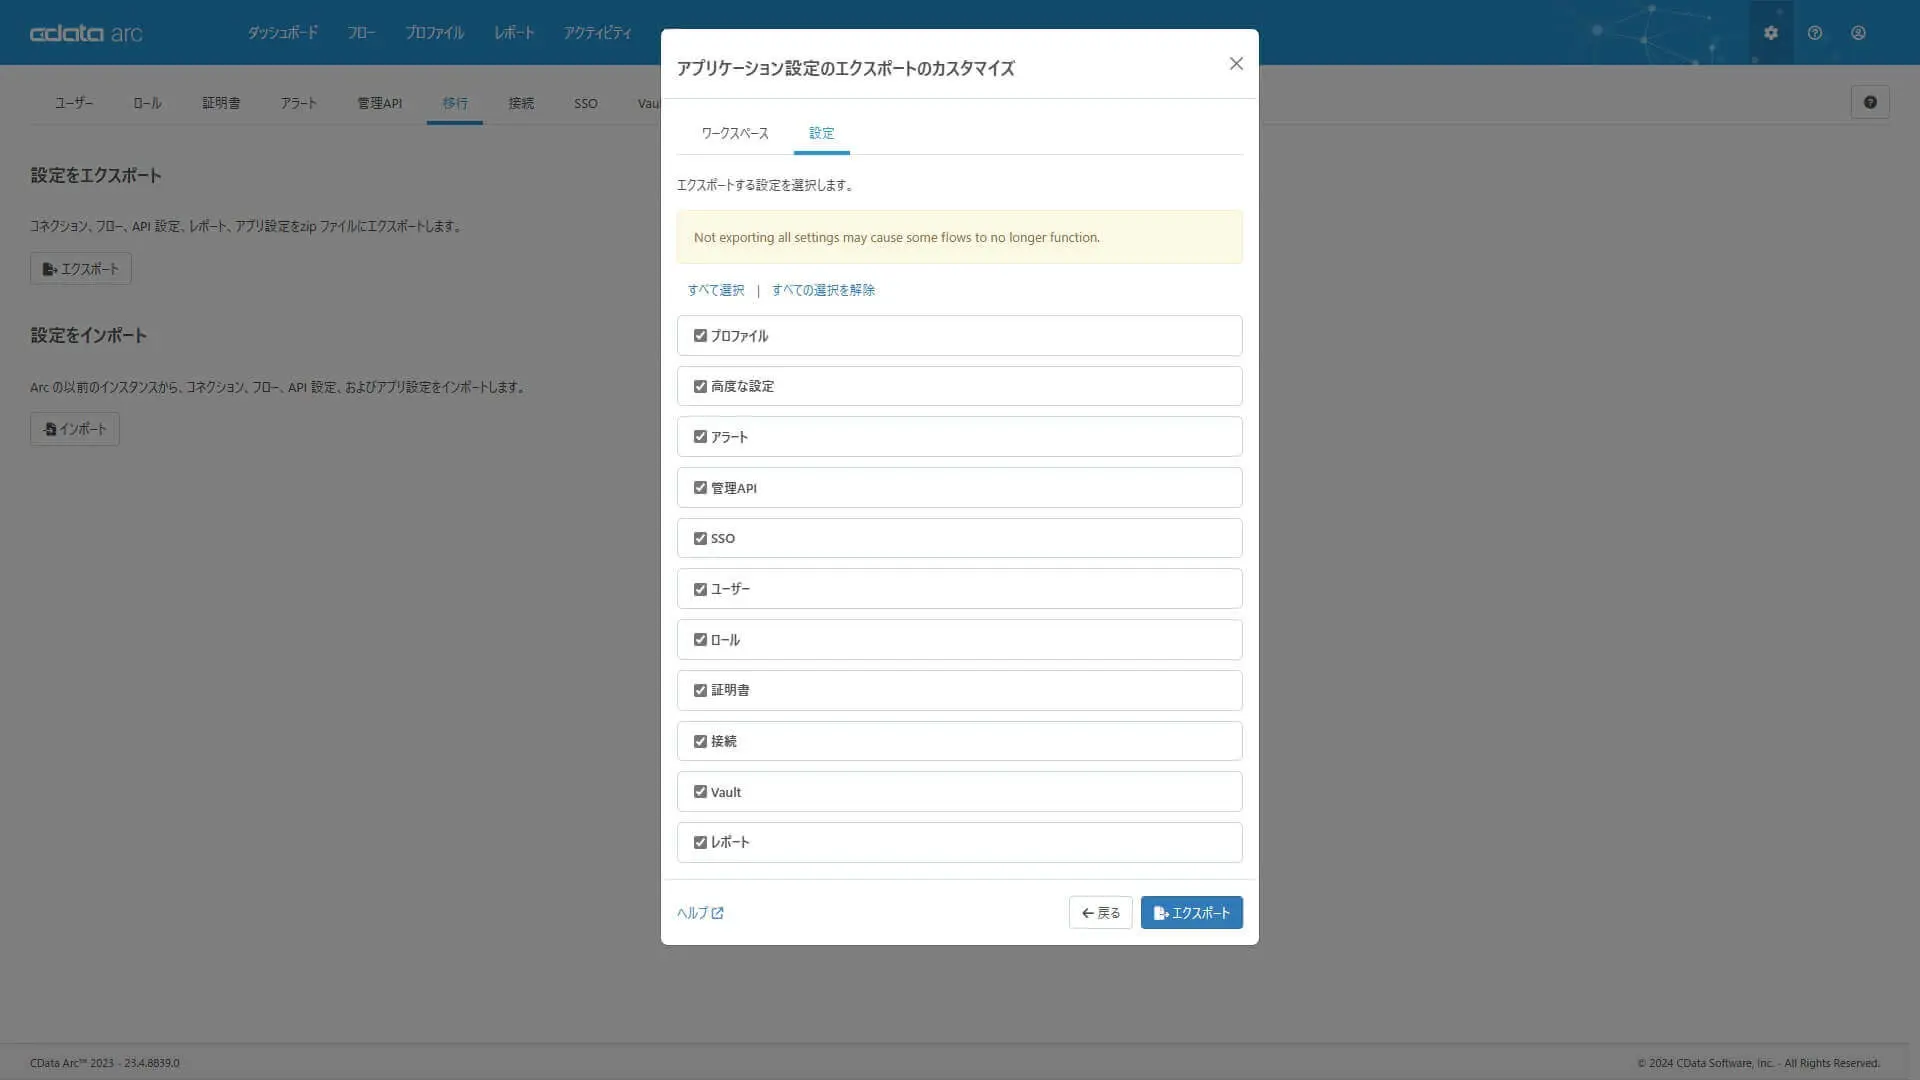
Task: Click the 戻る back button
Action: coord(1100,913)
